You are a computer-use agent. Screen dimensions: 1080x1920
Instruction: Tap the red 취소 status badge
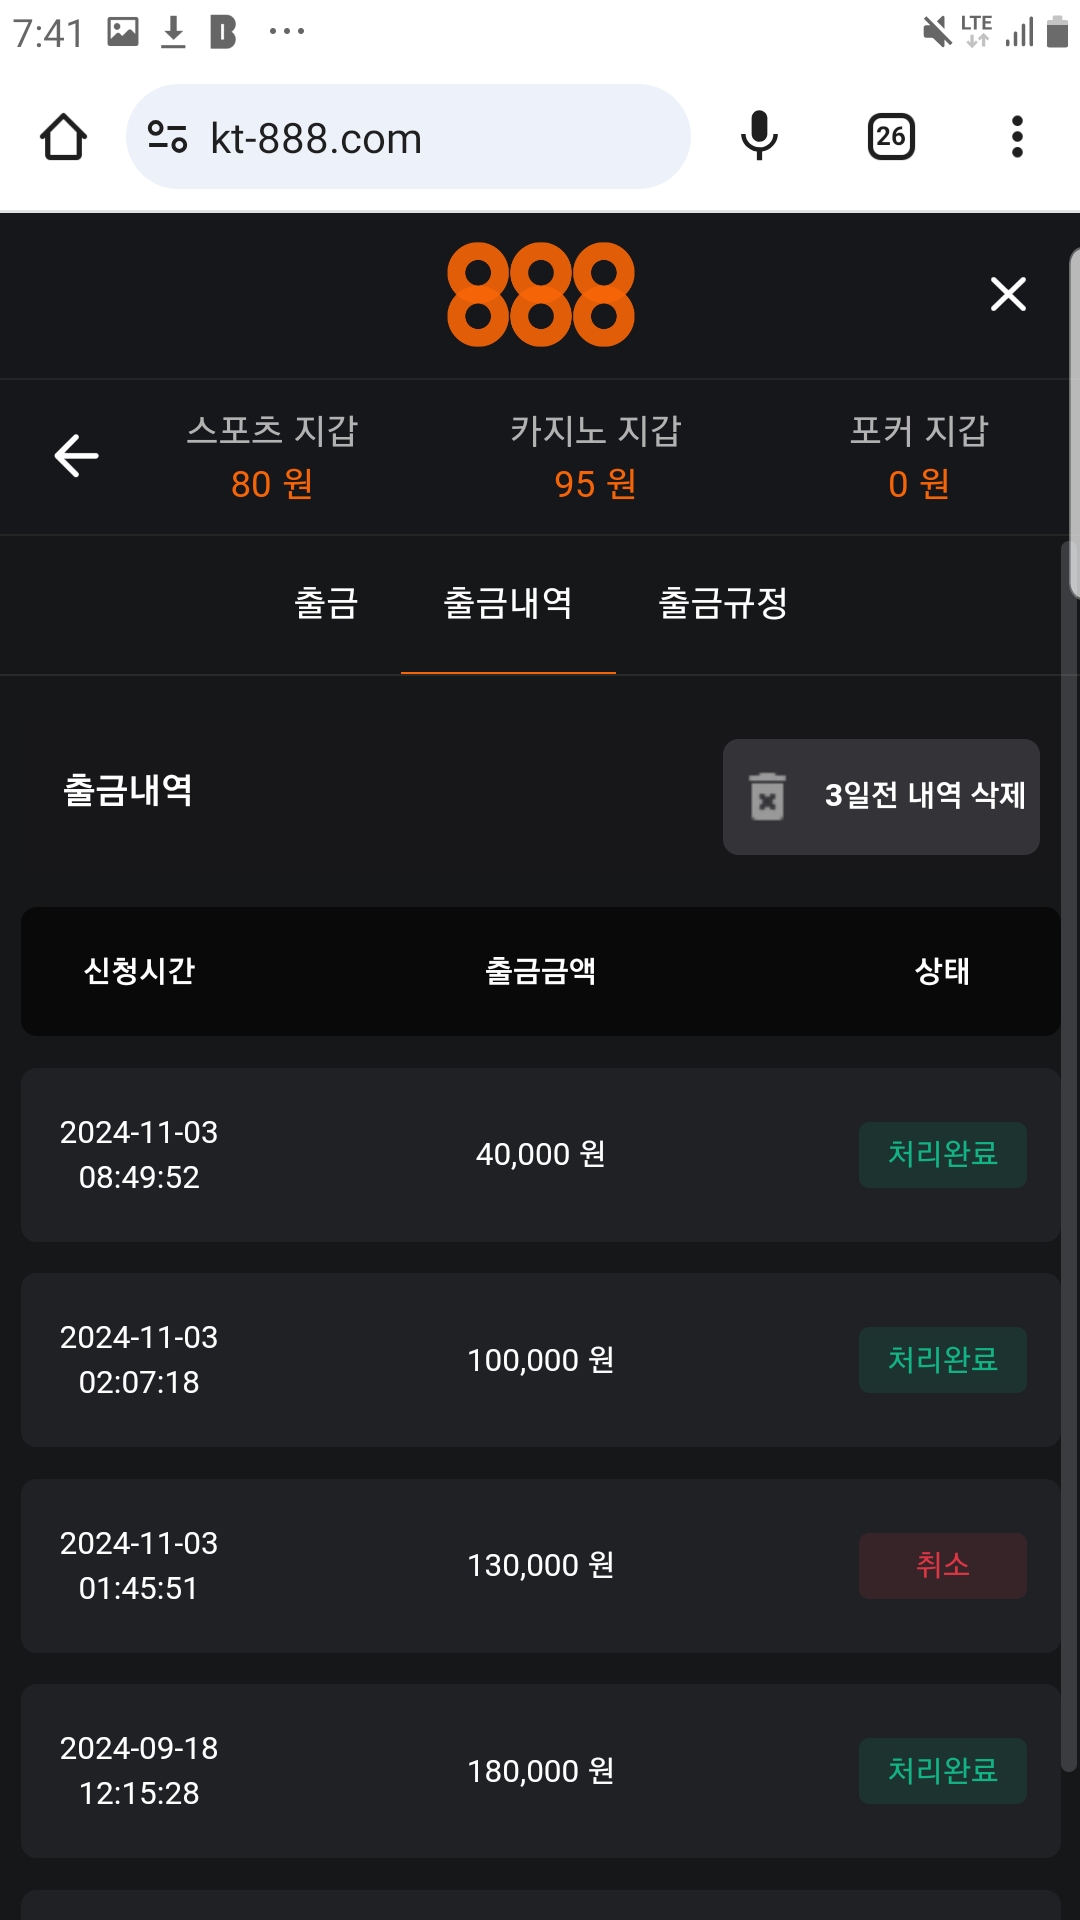(942, 1565)
